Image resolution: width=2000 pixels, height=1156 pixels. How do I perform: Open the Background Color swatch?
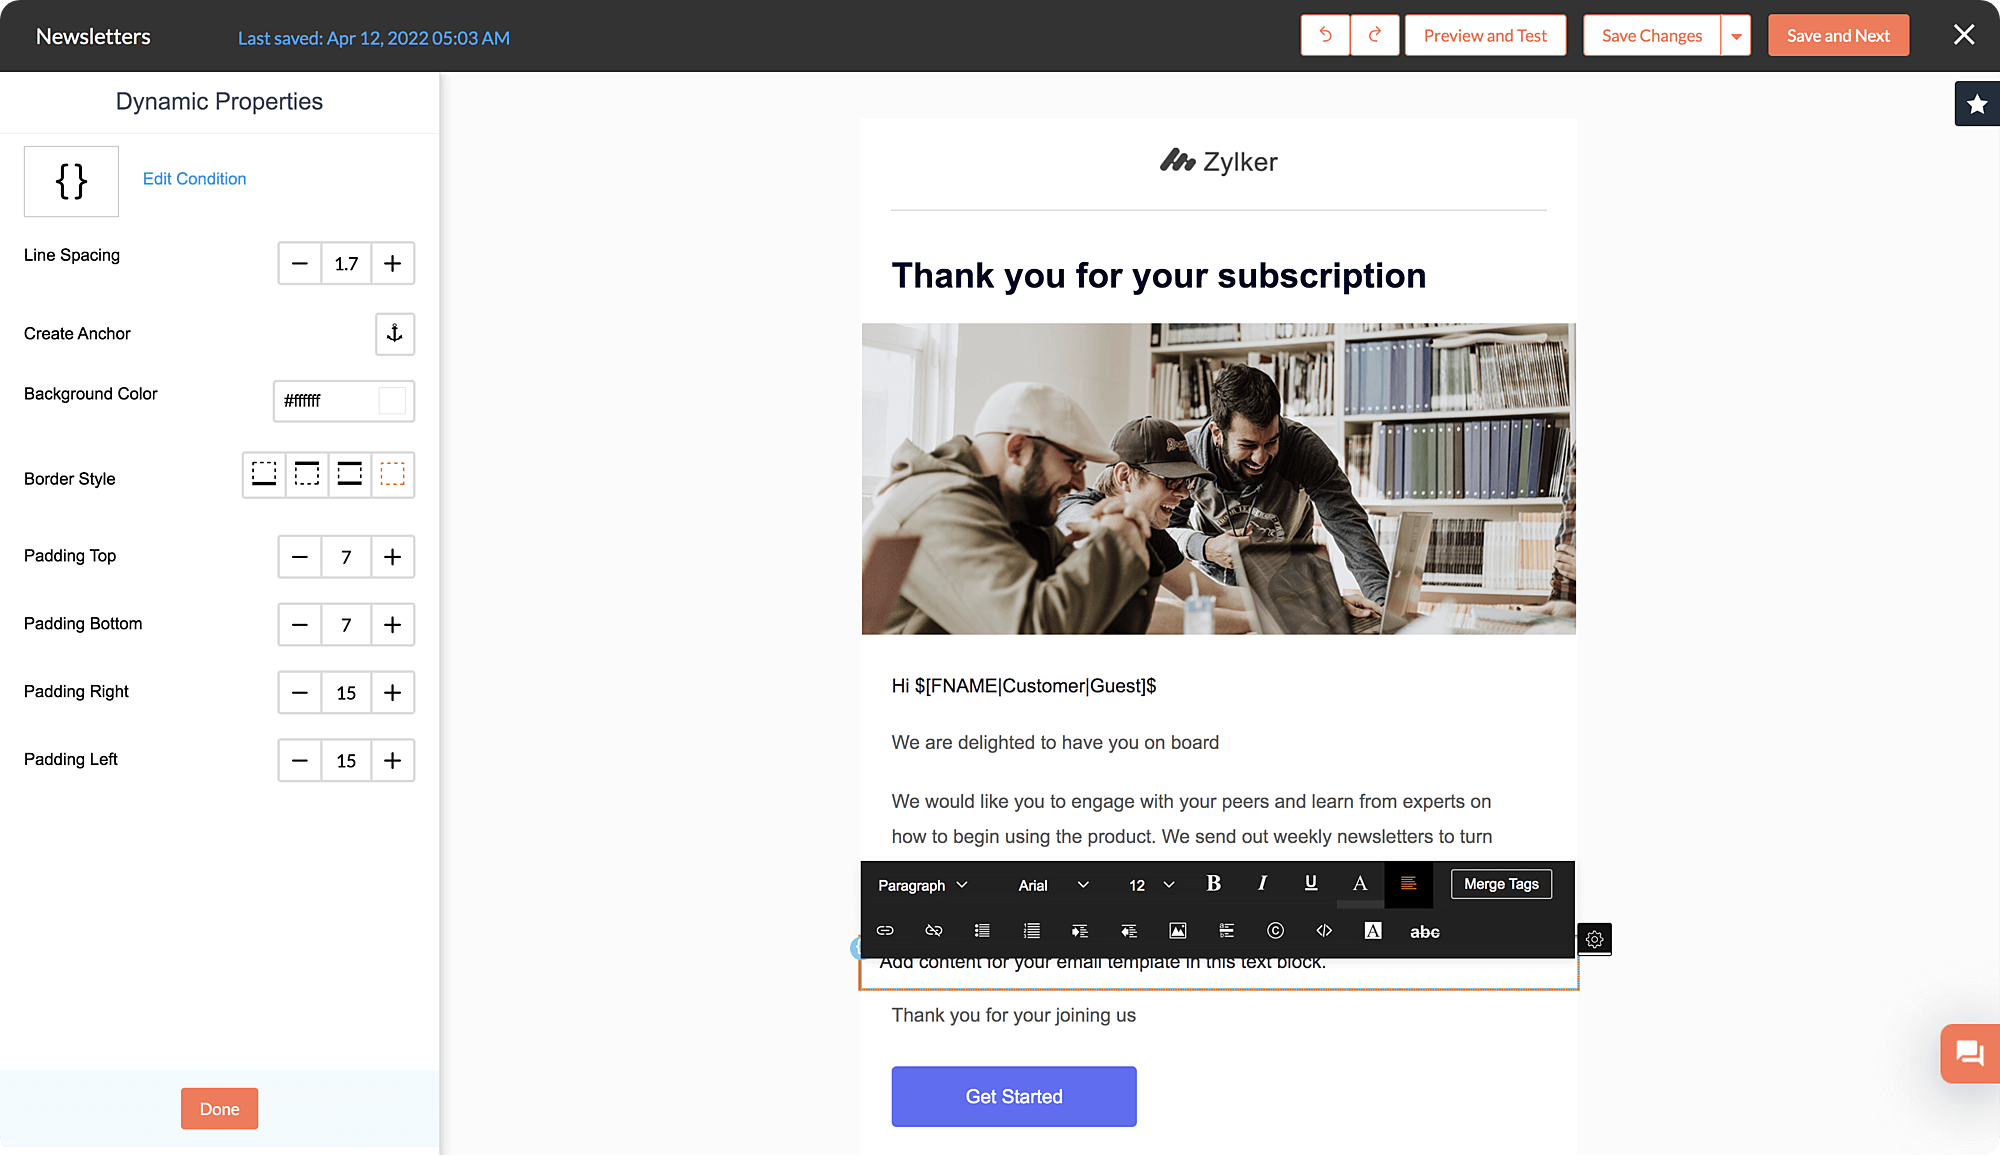pyautogui.click(x=392, y=401)
